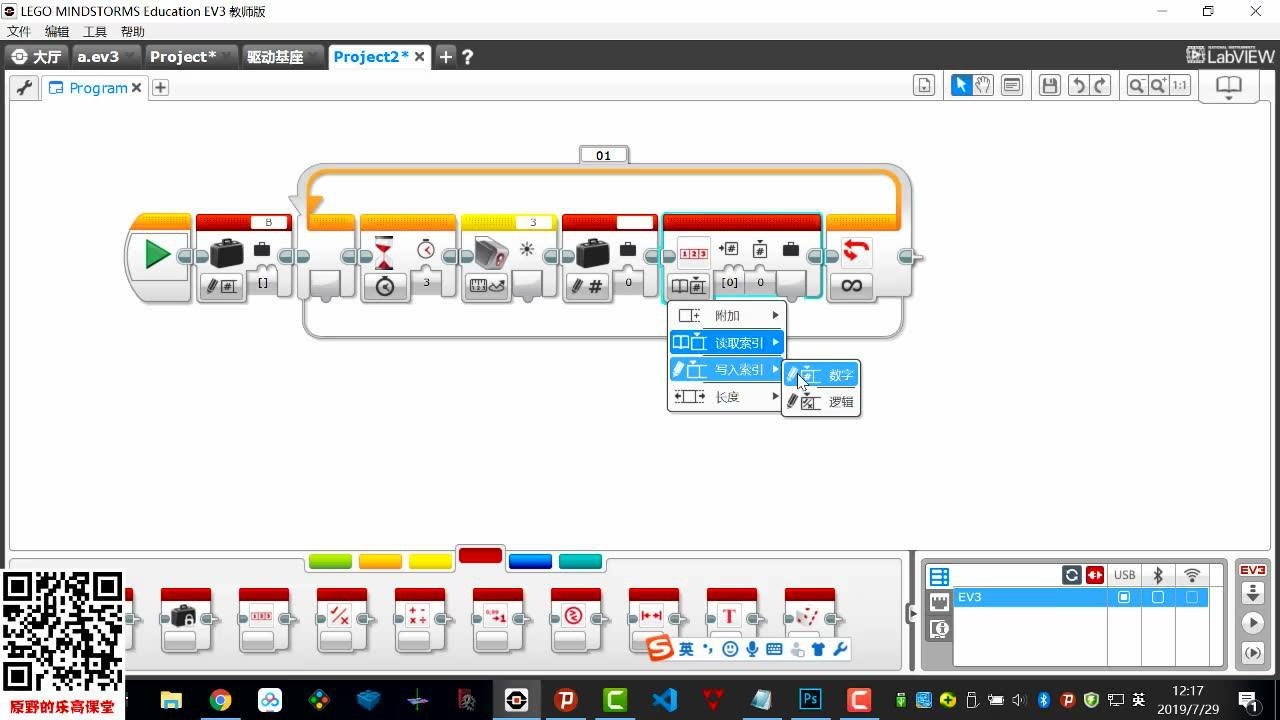
Task: Undo the last action
Action: [x=1078, y=86]
